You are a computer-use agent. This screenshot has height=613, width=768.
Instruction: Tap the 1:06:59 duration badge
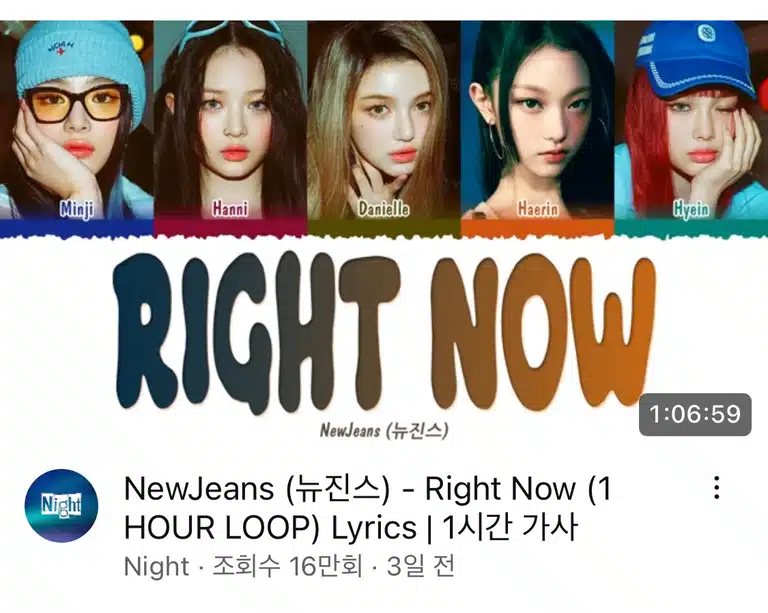pyautogui.click(x=695, y=414)
